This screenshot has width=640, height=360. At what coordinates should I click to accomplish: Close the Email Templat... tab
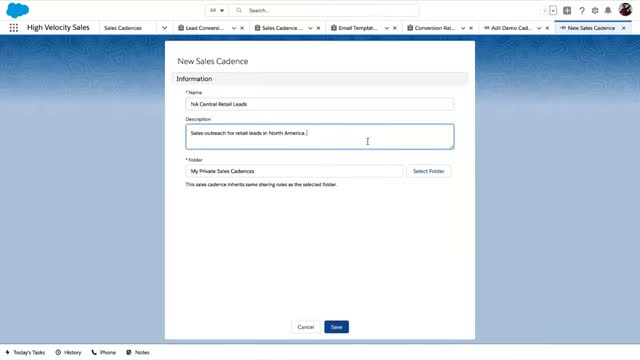(395, 28)
